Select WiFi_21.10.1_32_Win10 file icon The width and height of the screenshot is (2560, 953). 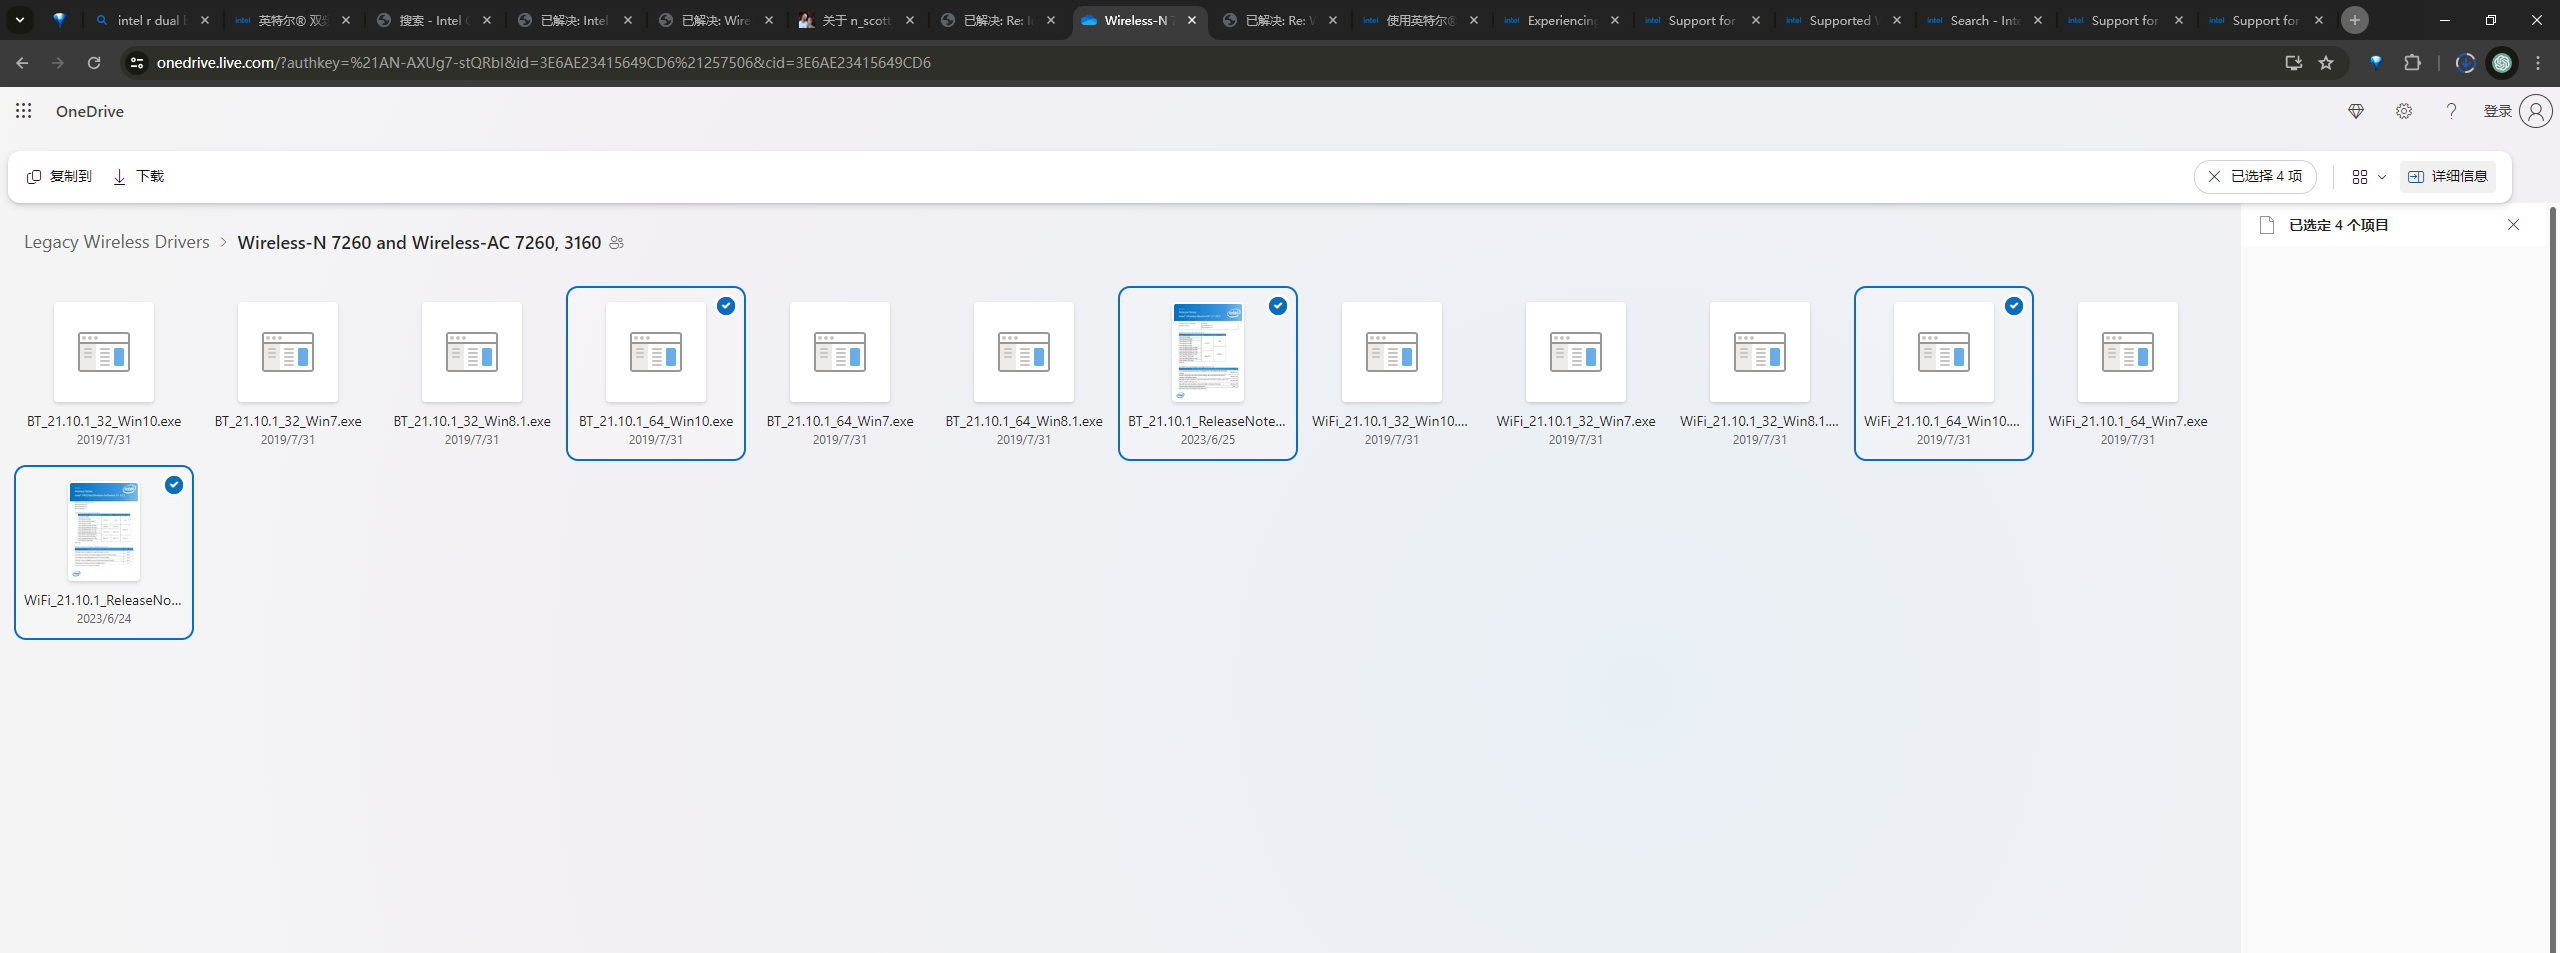click(x=1392, y=352)
